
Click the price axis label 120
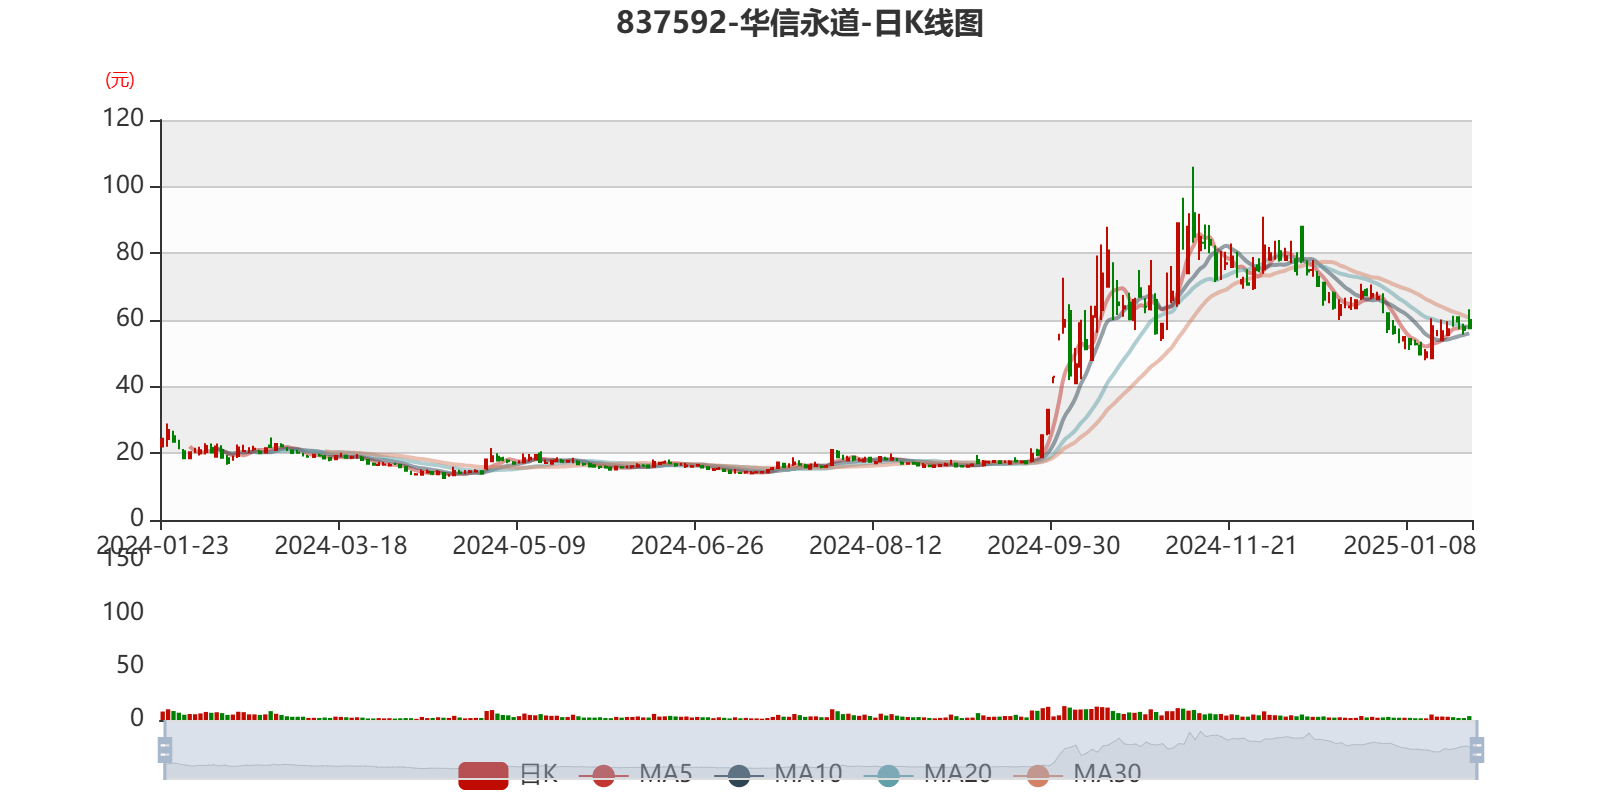[123, 118]
